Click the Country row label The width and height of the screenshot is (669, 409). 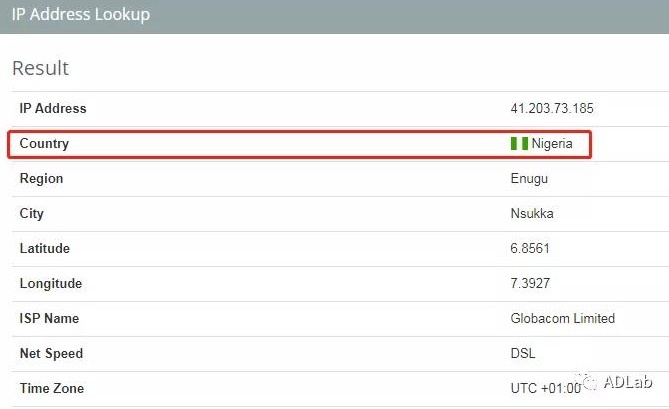(x=44, y=143)
